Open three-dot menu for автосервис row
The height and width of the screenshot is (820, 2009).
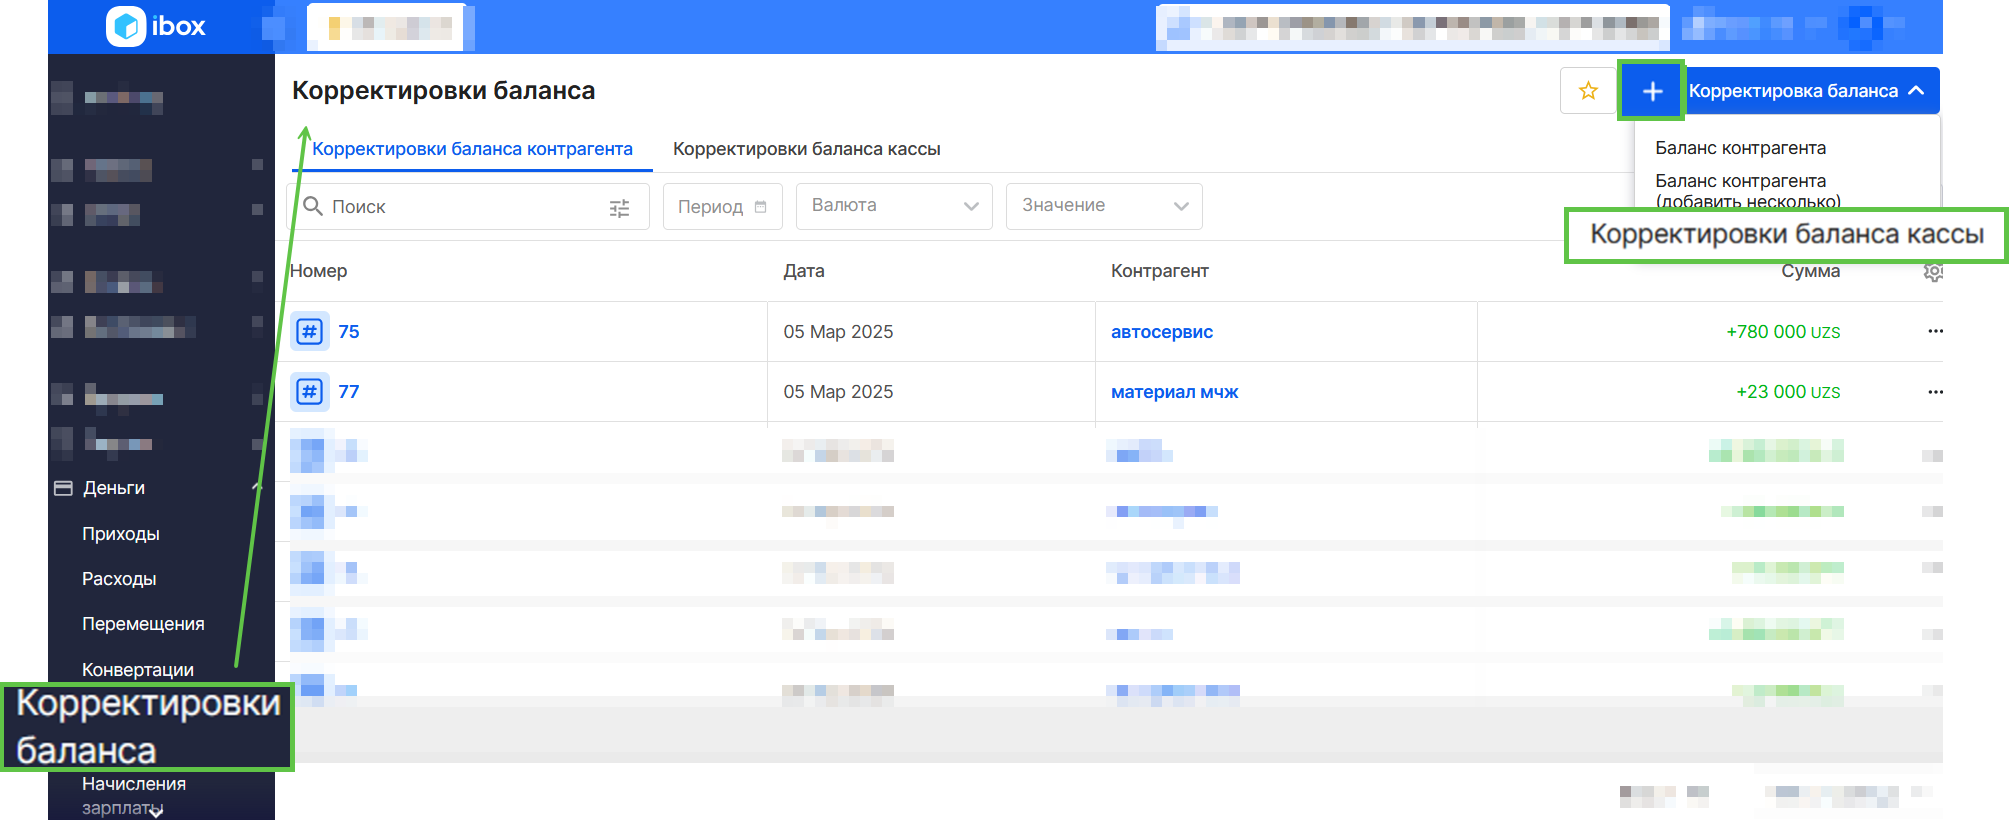(1935, 332)
